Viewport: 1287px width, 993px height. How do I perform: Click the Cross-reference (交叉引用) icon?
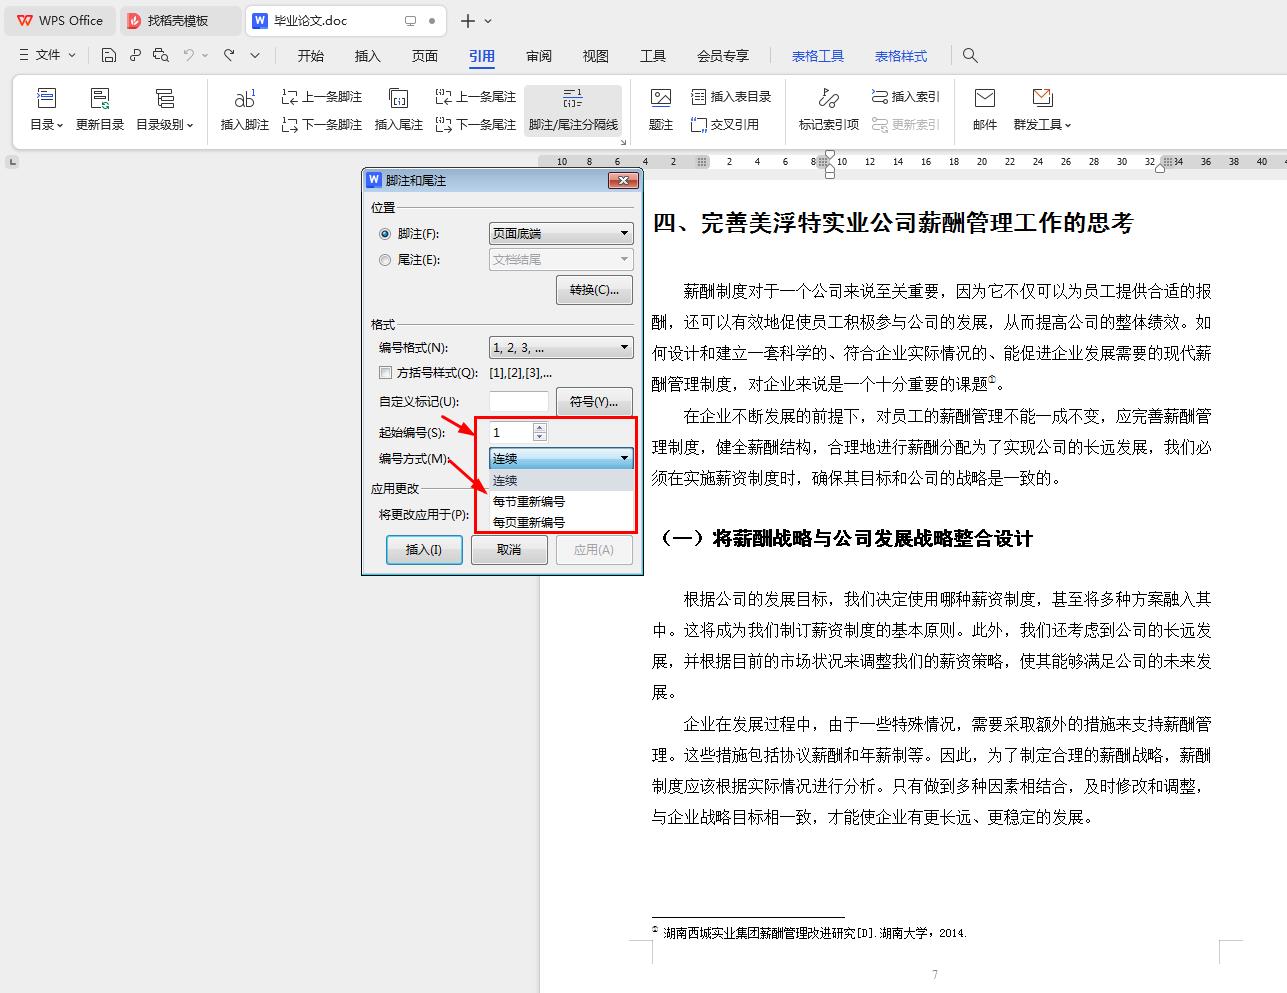[700, 125]
